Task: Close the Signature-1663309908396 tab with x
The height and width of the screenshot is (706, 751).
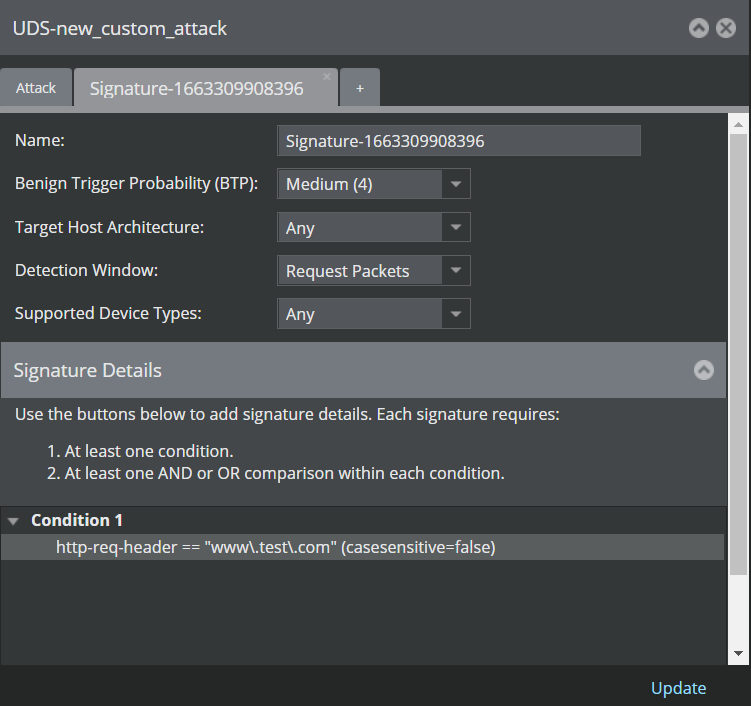Action: point(327,77)
